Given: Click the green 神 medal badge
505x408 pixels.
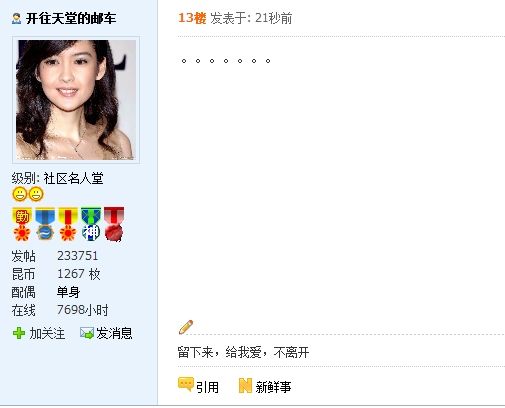Looking at the screenshot, I should (91, 224).
